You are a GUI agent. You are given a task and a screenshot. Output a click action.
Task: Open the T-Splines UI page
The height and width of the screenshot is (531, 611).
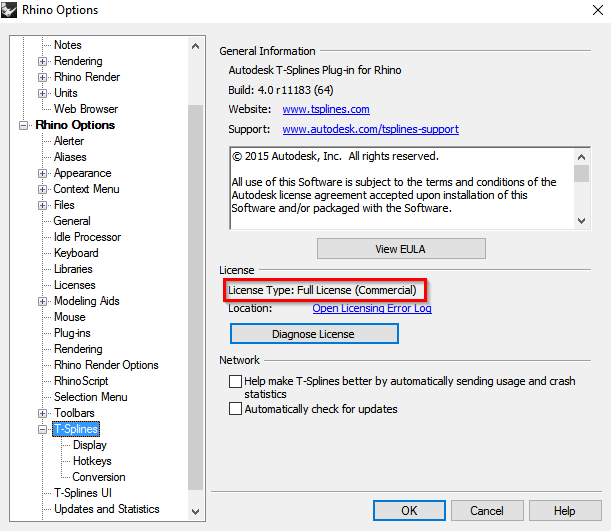click(83, 493)
